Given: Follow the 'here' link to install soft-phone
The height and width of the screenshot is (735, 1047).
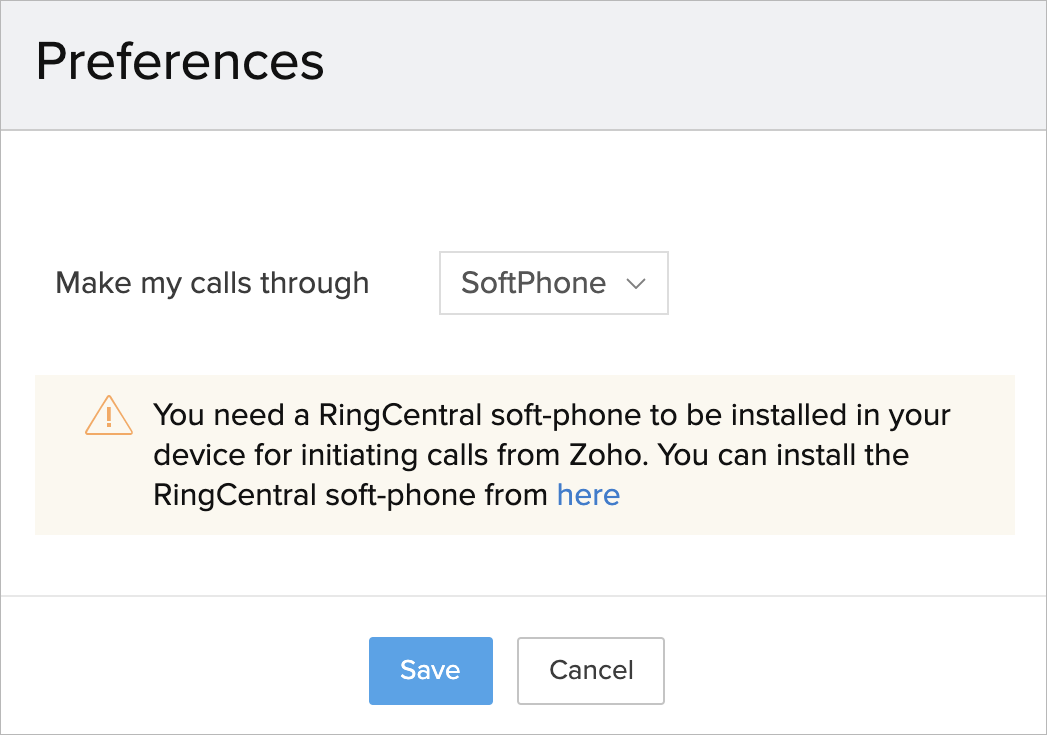Looking at the screenshot, I should pyautogui.click(x=588, y=495).
